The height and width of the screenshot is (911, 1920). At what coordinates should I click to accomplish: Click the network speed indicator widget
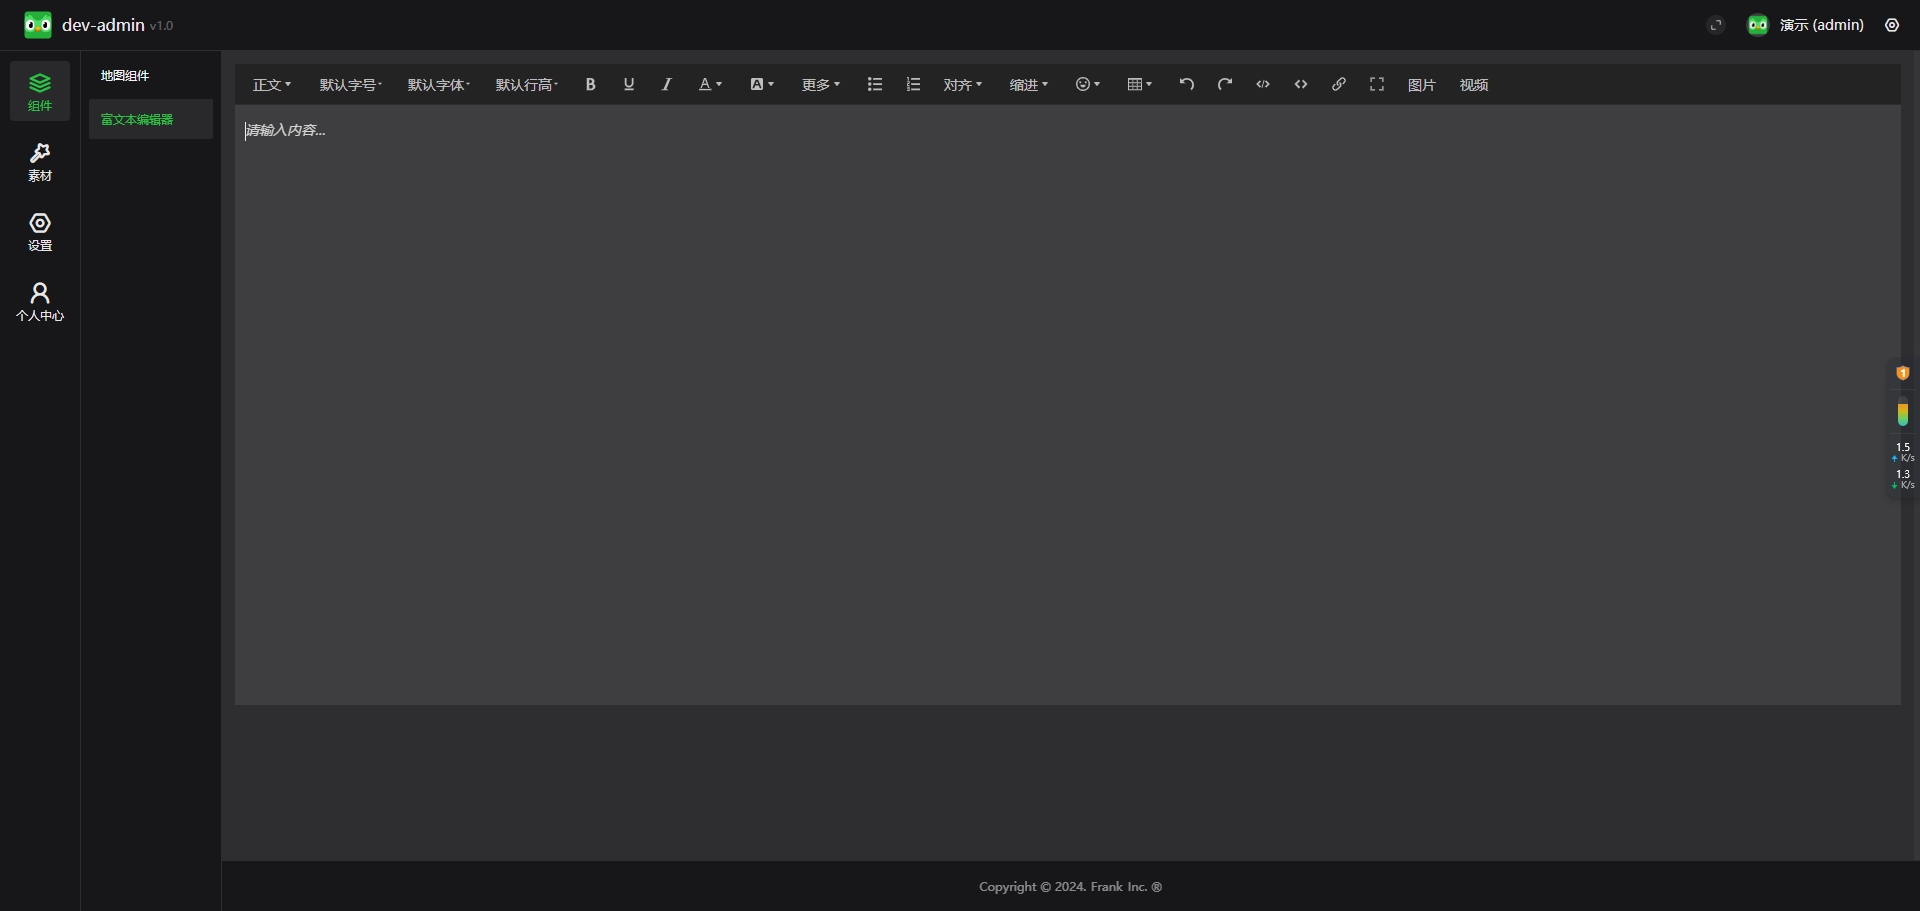tap(1903, 466)
